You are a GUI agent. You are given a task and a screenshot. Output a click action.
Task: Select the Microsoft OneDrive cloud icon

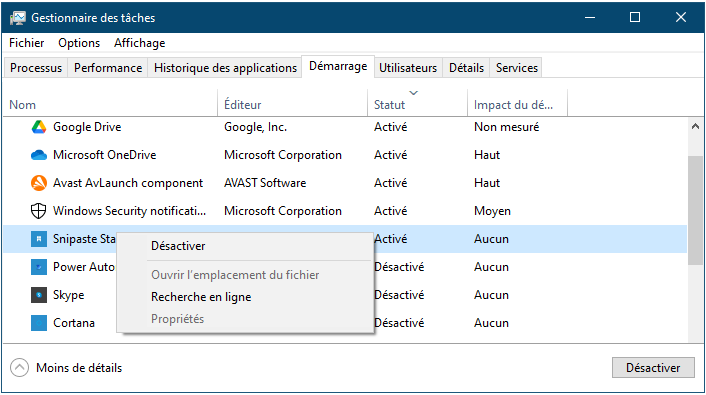[39, 155]
